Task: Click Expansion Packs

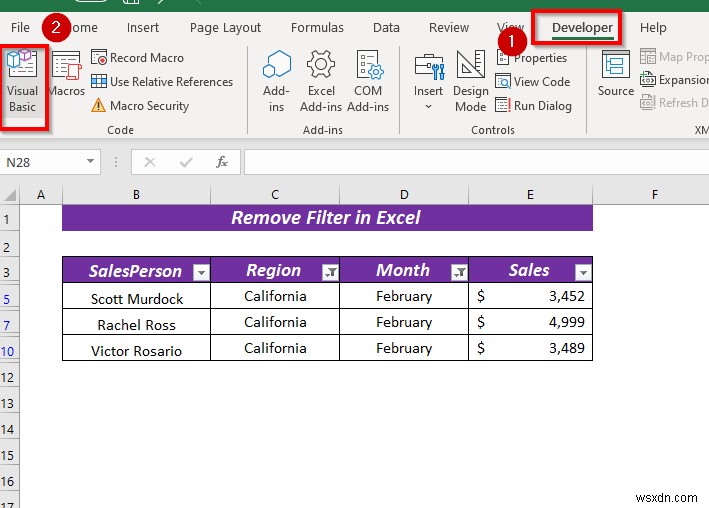Action: [x=674, y=80]
